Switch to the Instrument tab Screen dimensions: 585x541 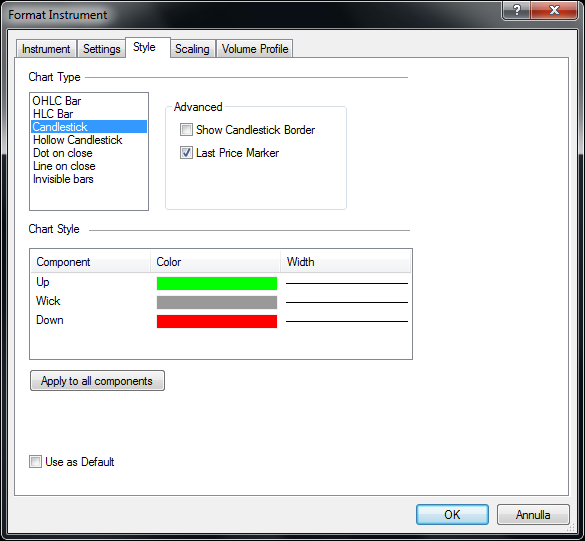tap(46, 49)
